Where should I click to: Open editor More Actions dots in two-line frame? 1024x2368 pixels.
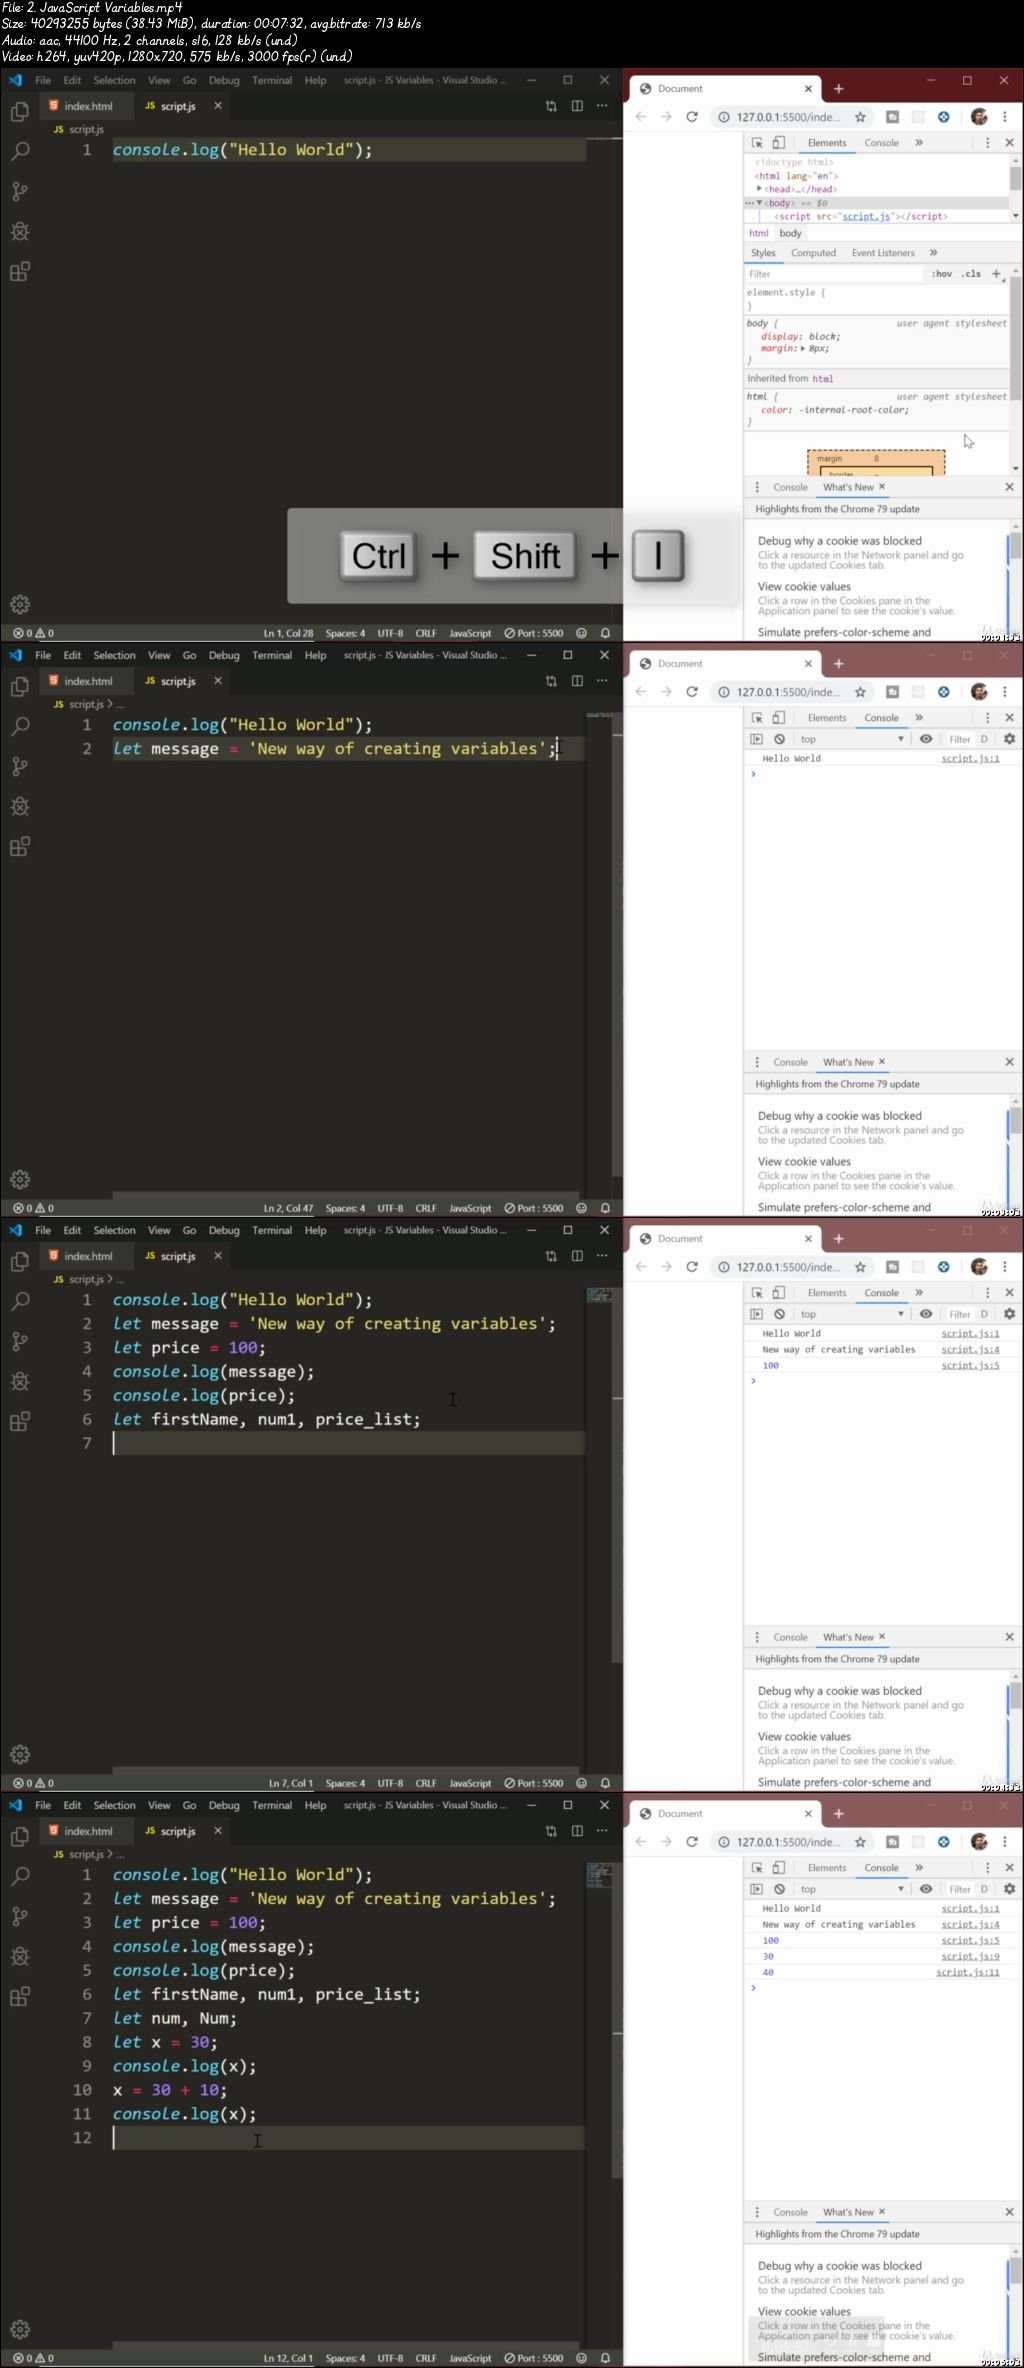(x=602, y=681)
